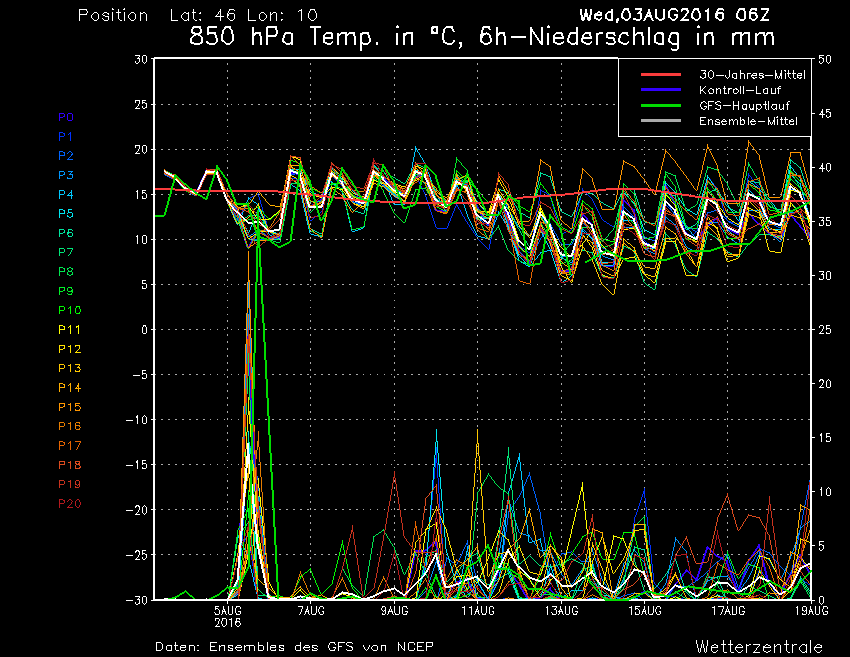Click the 30 value on temperature axis

point(141,60)
